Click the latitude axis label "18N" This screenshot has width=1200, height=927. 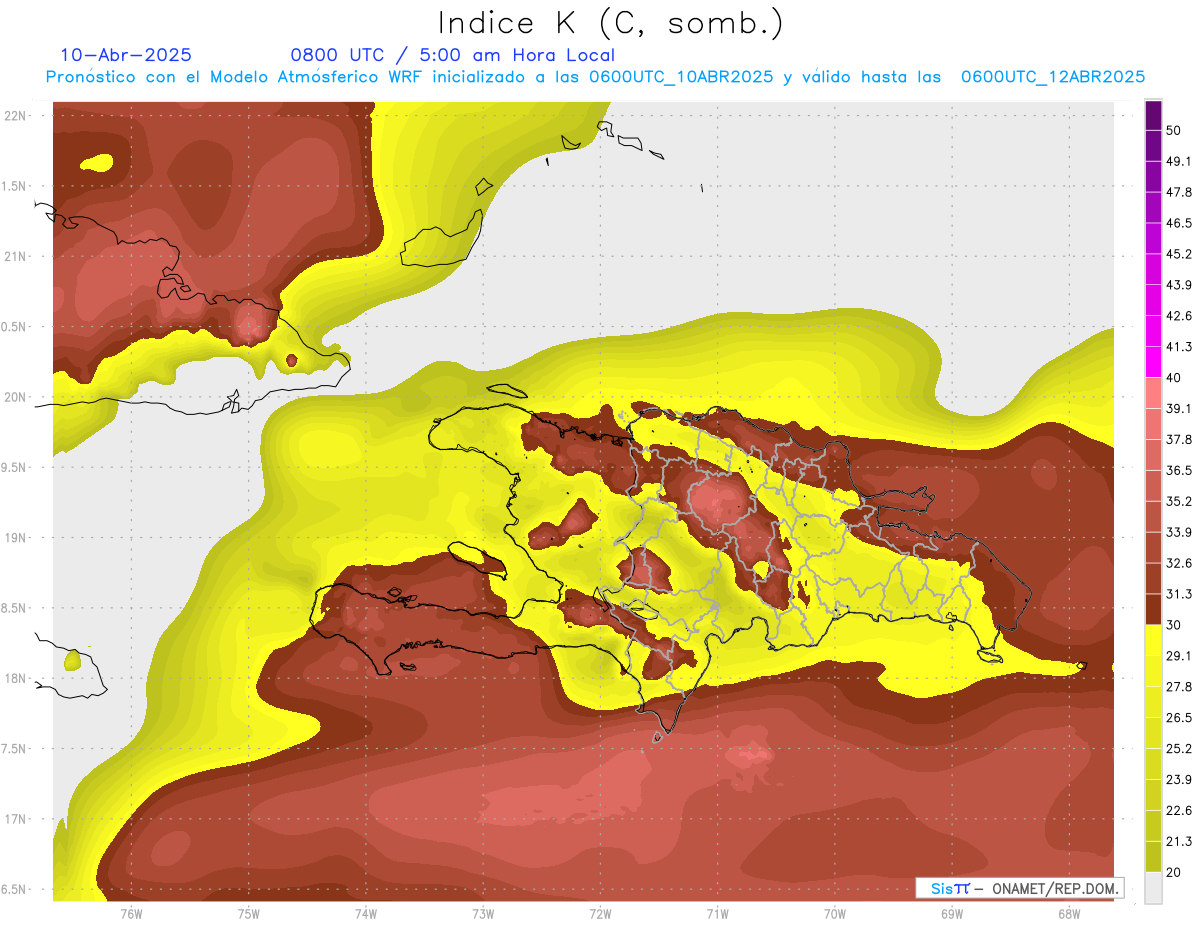pos(15,679)
